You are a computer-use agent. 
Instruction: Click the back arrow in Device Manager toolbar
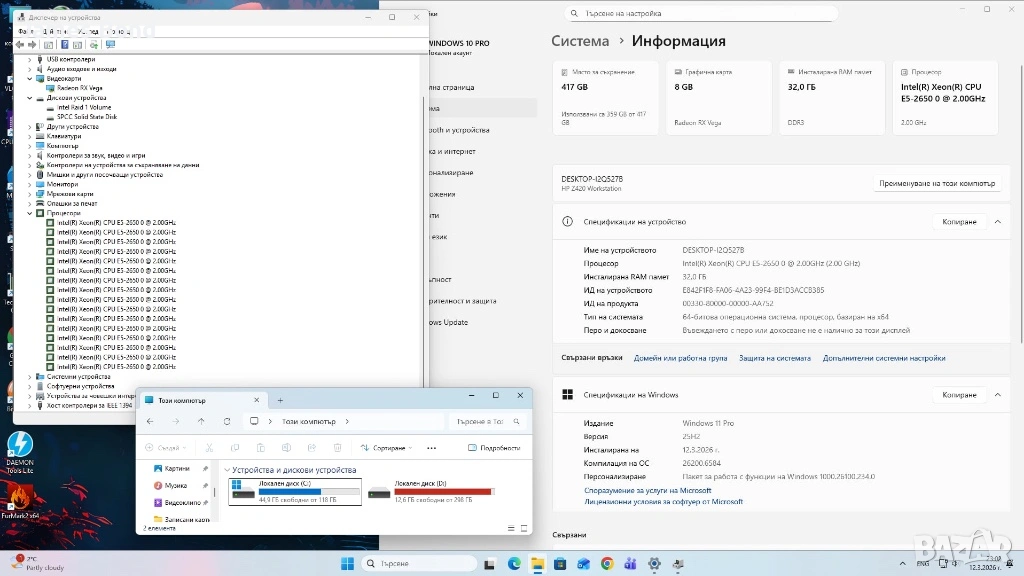pos(21,45)
